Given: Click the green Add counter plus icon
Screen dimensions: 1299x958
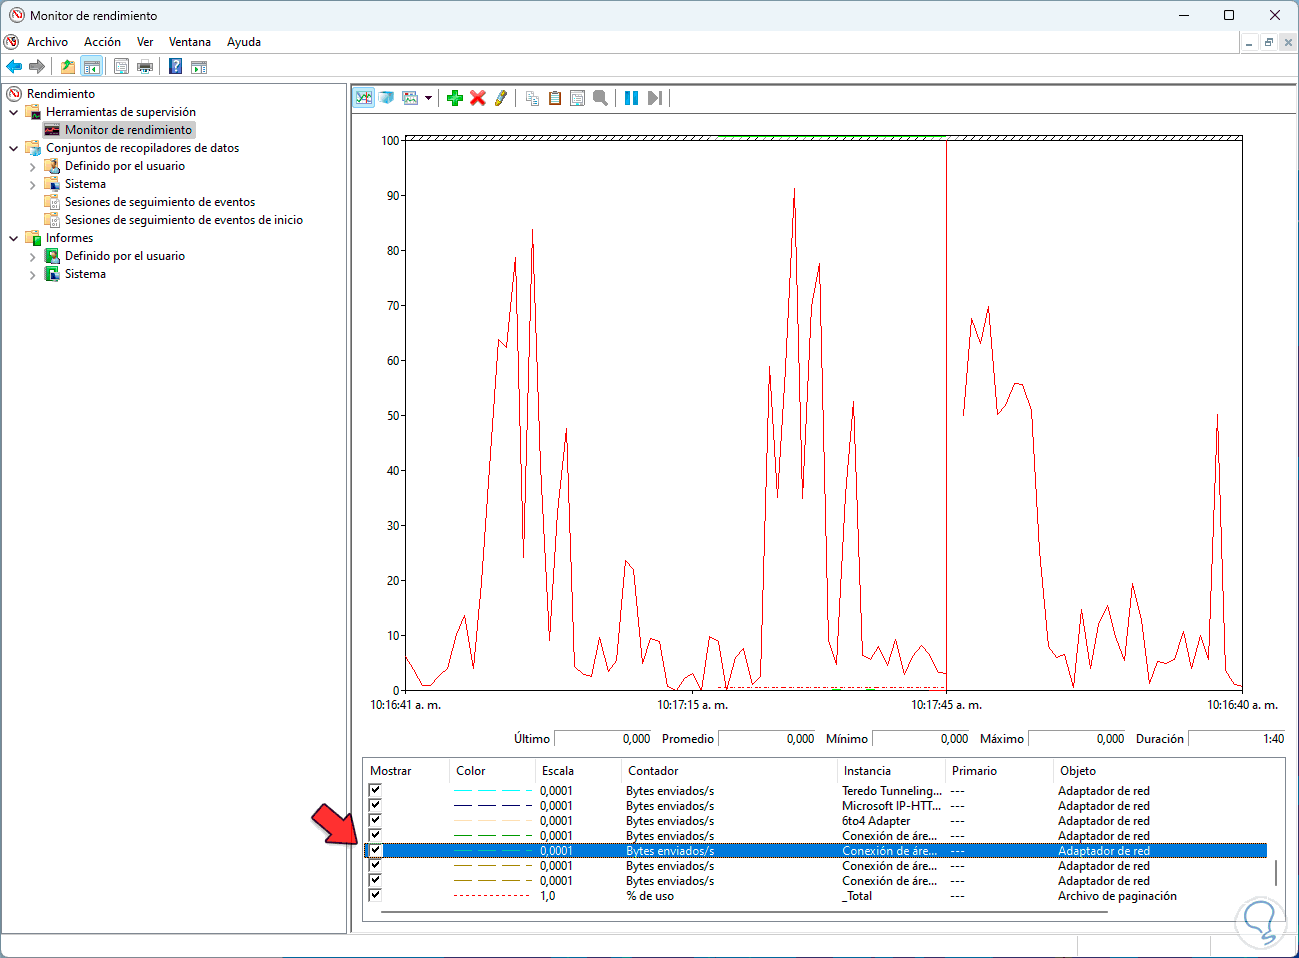Looking at the screenshot, I should point(455,98).
